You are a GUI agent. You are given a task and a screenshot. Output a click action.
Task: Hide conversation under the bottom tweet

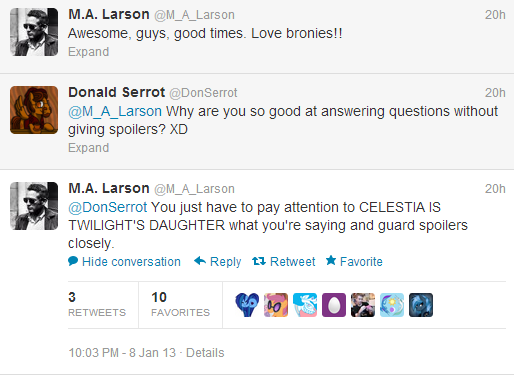pyautogui.click(x=131, y=262)
